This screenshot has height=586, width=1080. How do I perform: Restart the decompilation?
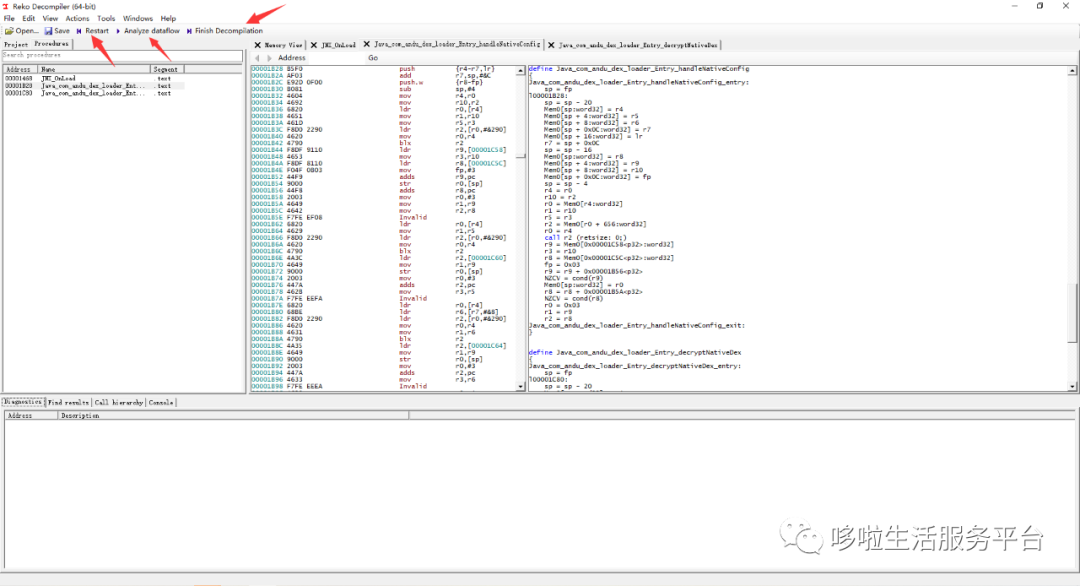(92, 31)
